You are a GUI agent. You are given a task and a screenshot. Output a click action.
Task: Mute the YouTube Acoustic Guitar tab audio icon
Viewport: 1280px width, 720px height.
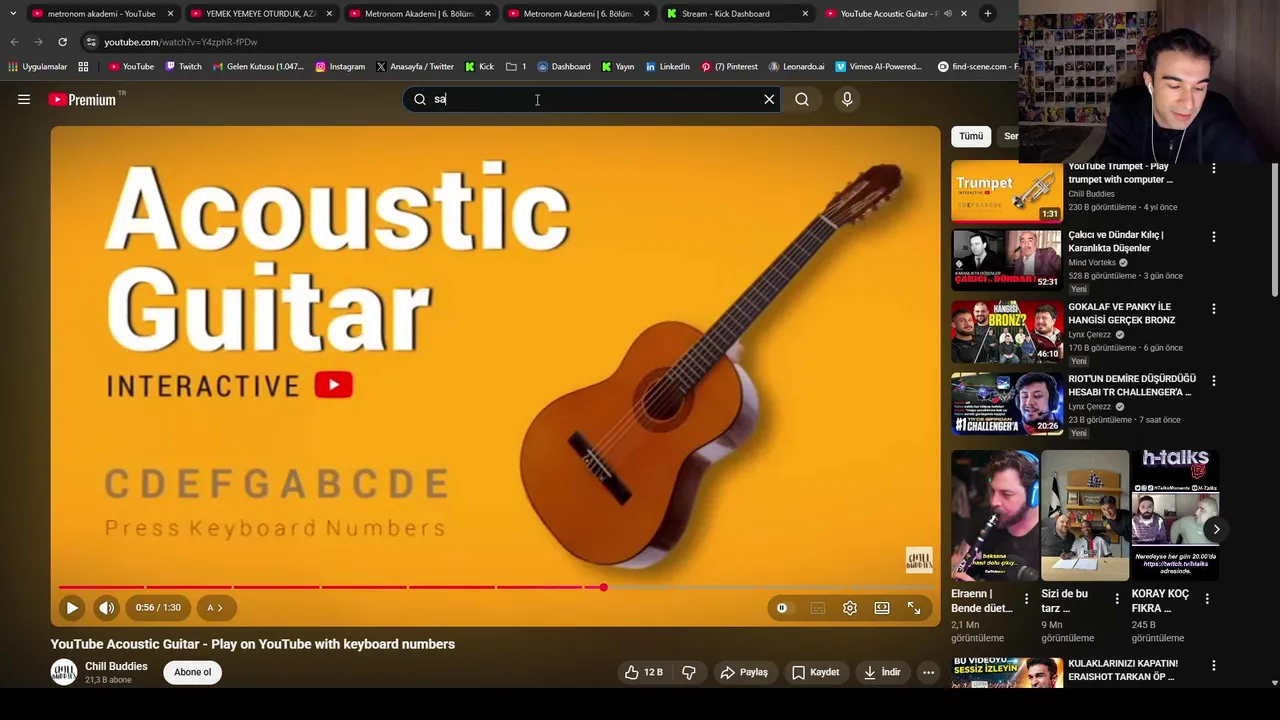tap(948, 14)
